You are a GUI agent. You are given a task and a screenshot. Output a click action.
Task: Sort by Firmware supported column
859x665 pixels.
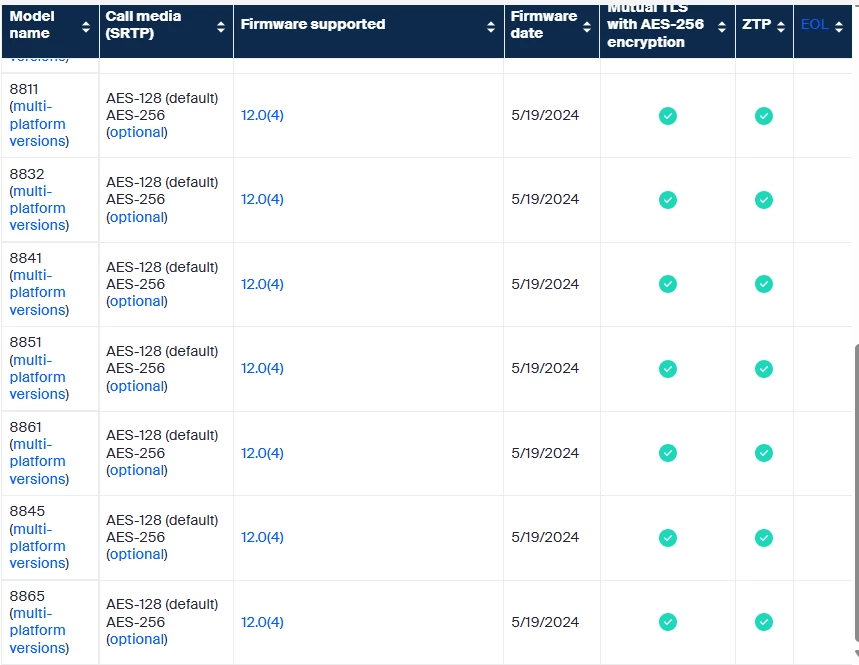click(x=491, y=27)
